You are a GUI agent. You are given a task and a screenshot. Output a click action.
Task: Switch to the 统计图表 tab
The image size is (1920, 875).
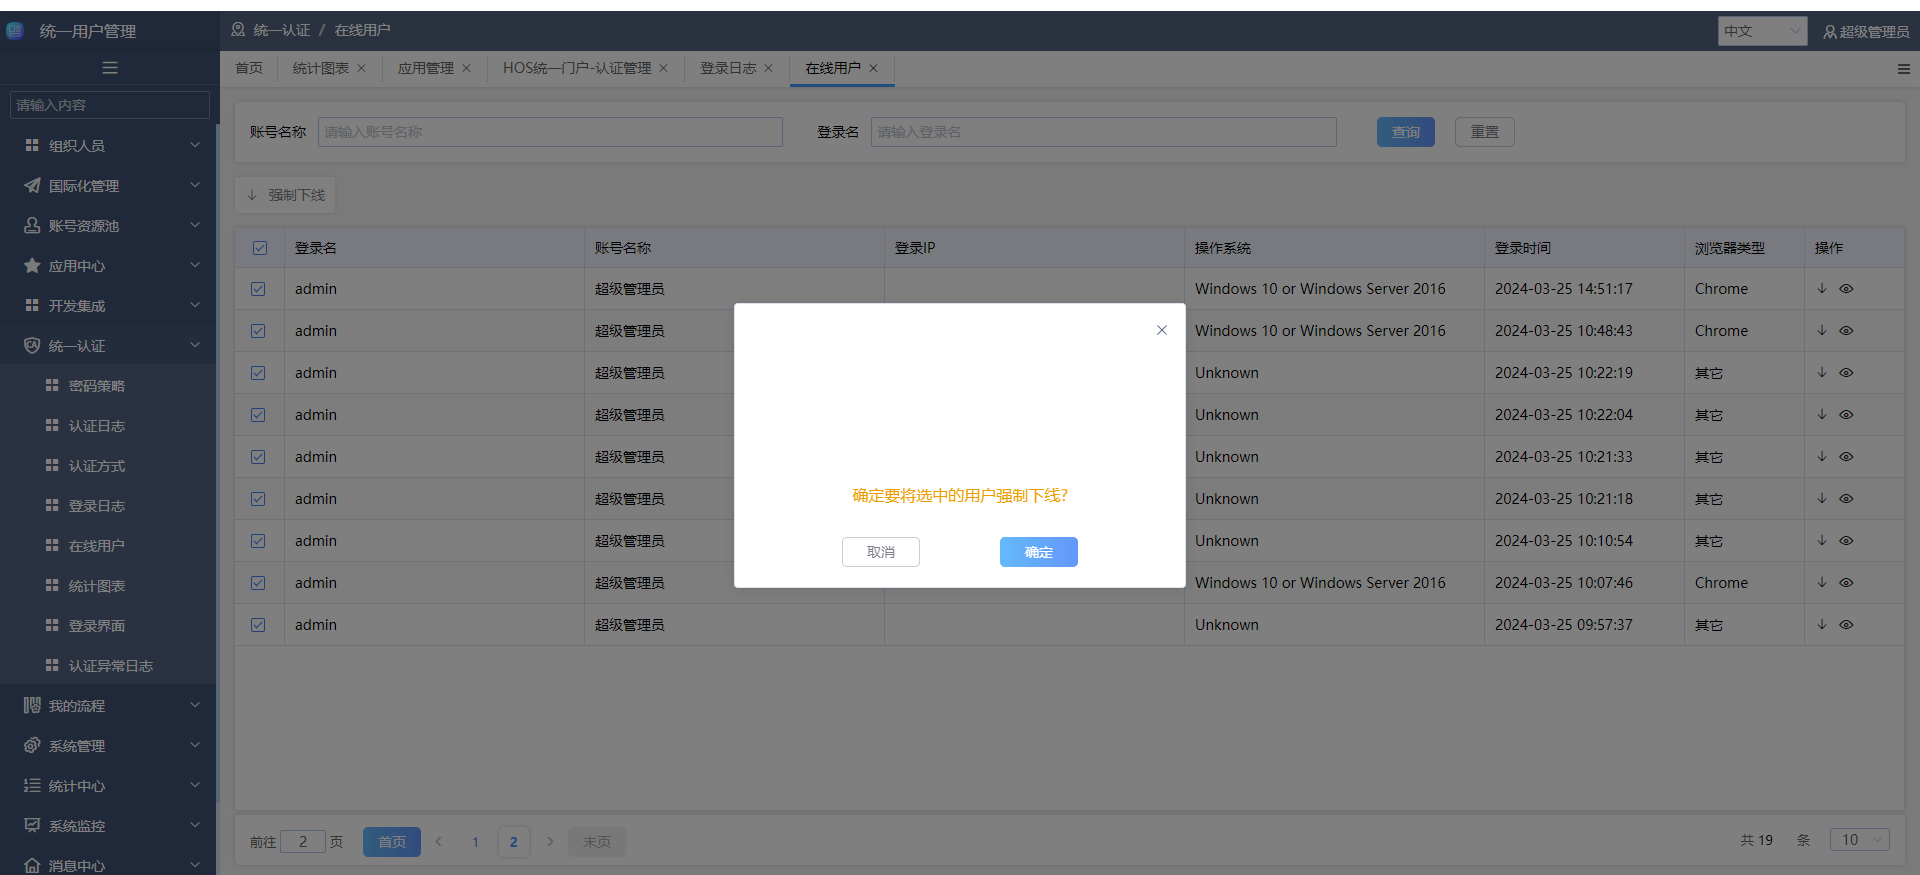[x=321, y=68]
